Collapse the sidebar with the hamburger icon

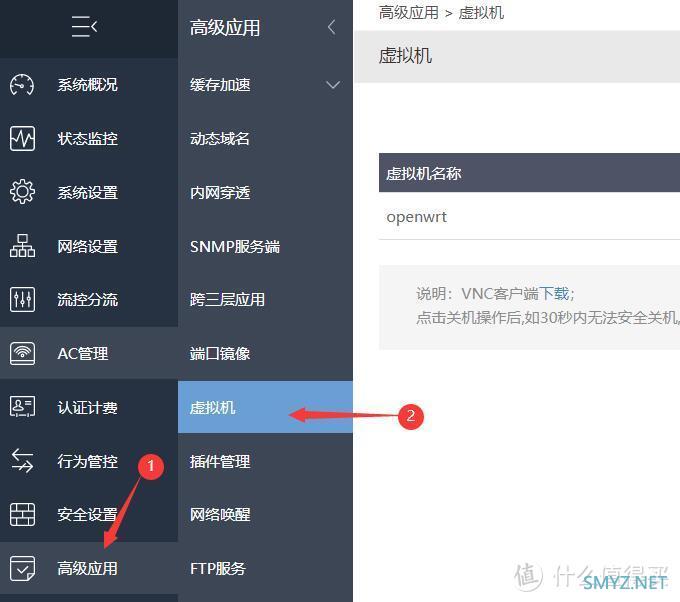(x=84, y=27)
